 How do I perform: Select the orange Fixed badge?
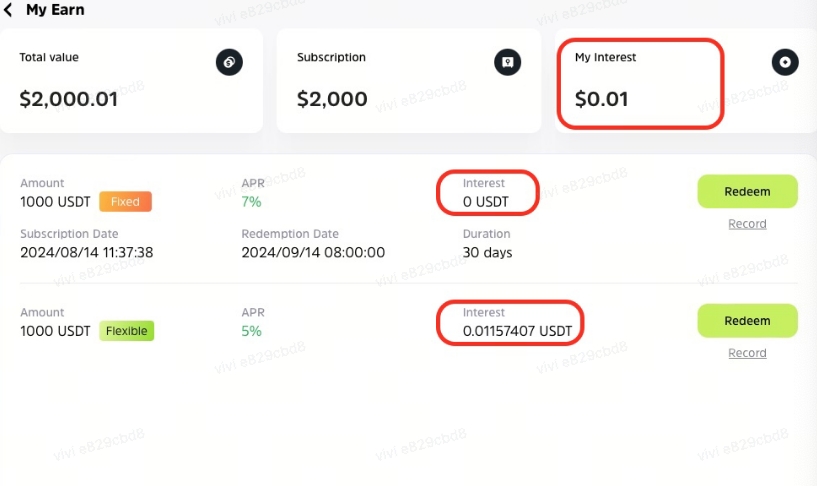tap(125, 202)
